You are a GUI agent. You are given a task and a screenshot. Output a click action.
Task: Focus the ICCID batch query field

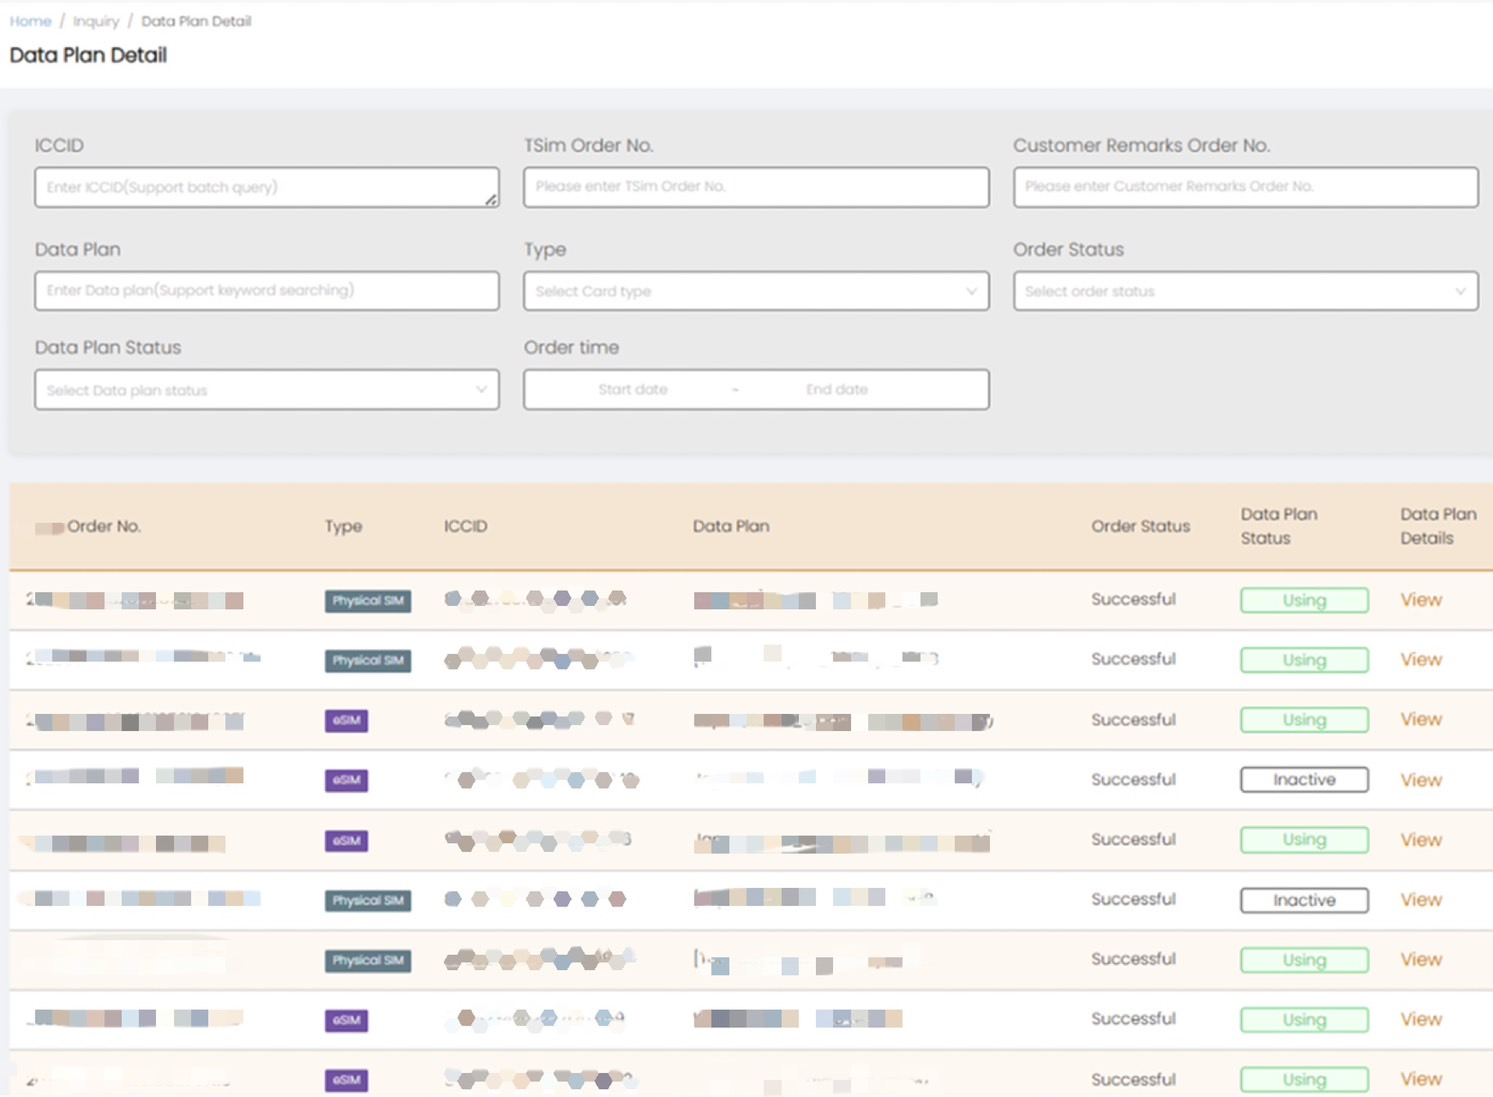[266, 187]
